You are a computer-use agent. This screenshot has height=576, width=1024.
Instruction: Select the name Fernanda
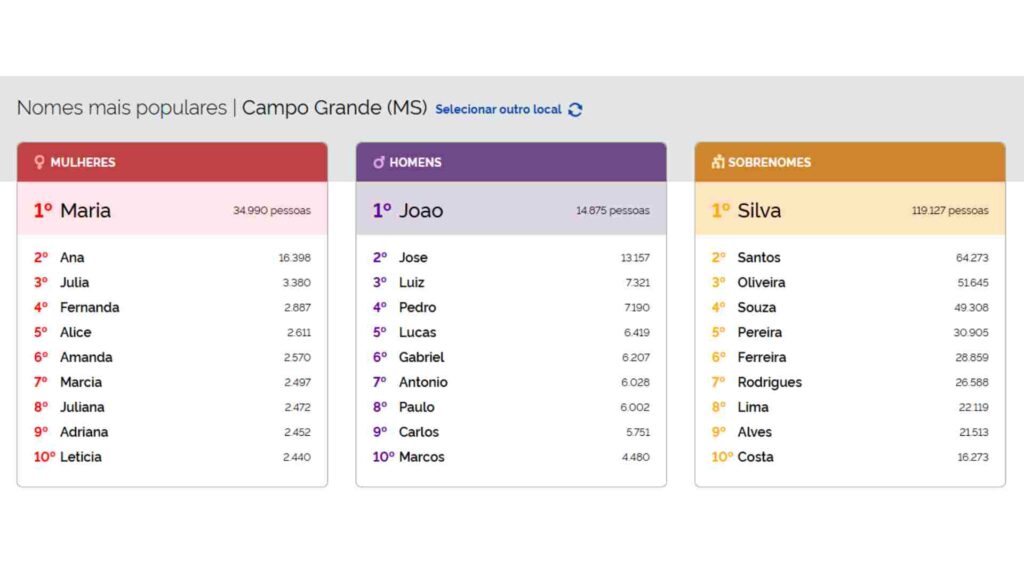(x=89, y=307)
